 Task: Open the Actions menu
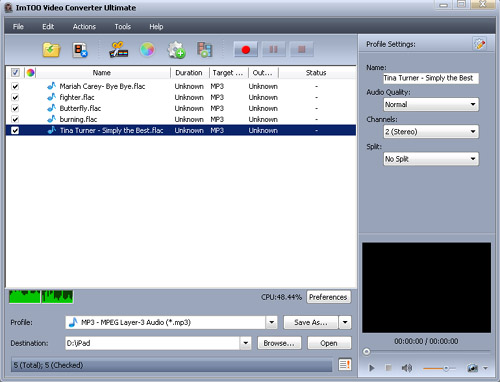pyautogui.click(x=84, y=27)
